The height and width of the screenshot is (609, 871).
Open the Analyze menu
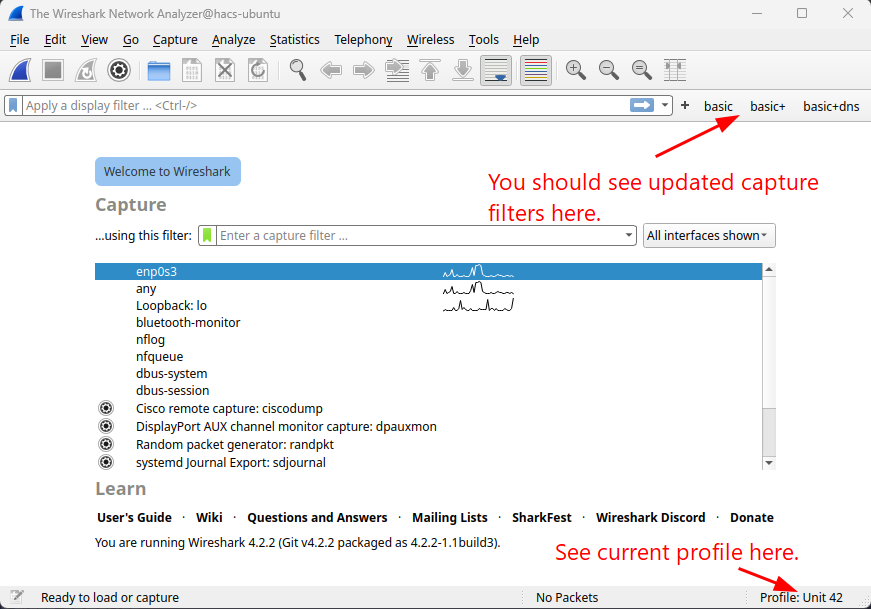233,39
